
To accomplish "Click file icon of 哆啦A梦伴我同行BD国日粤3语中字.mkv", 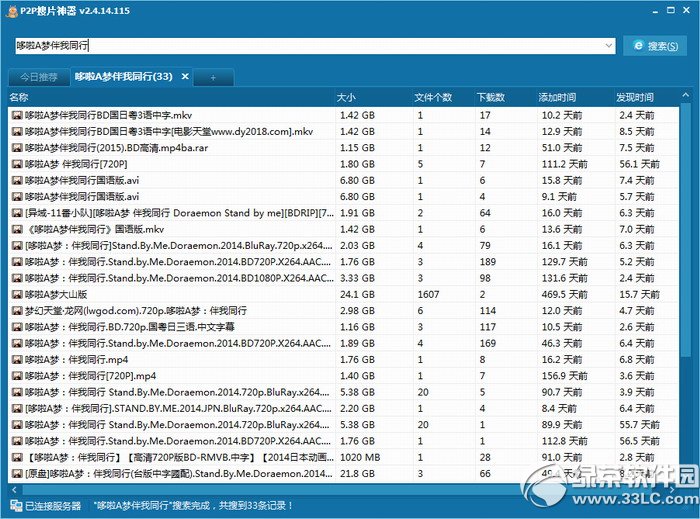I will click(17, 116).
